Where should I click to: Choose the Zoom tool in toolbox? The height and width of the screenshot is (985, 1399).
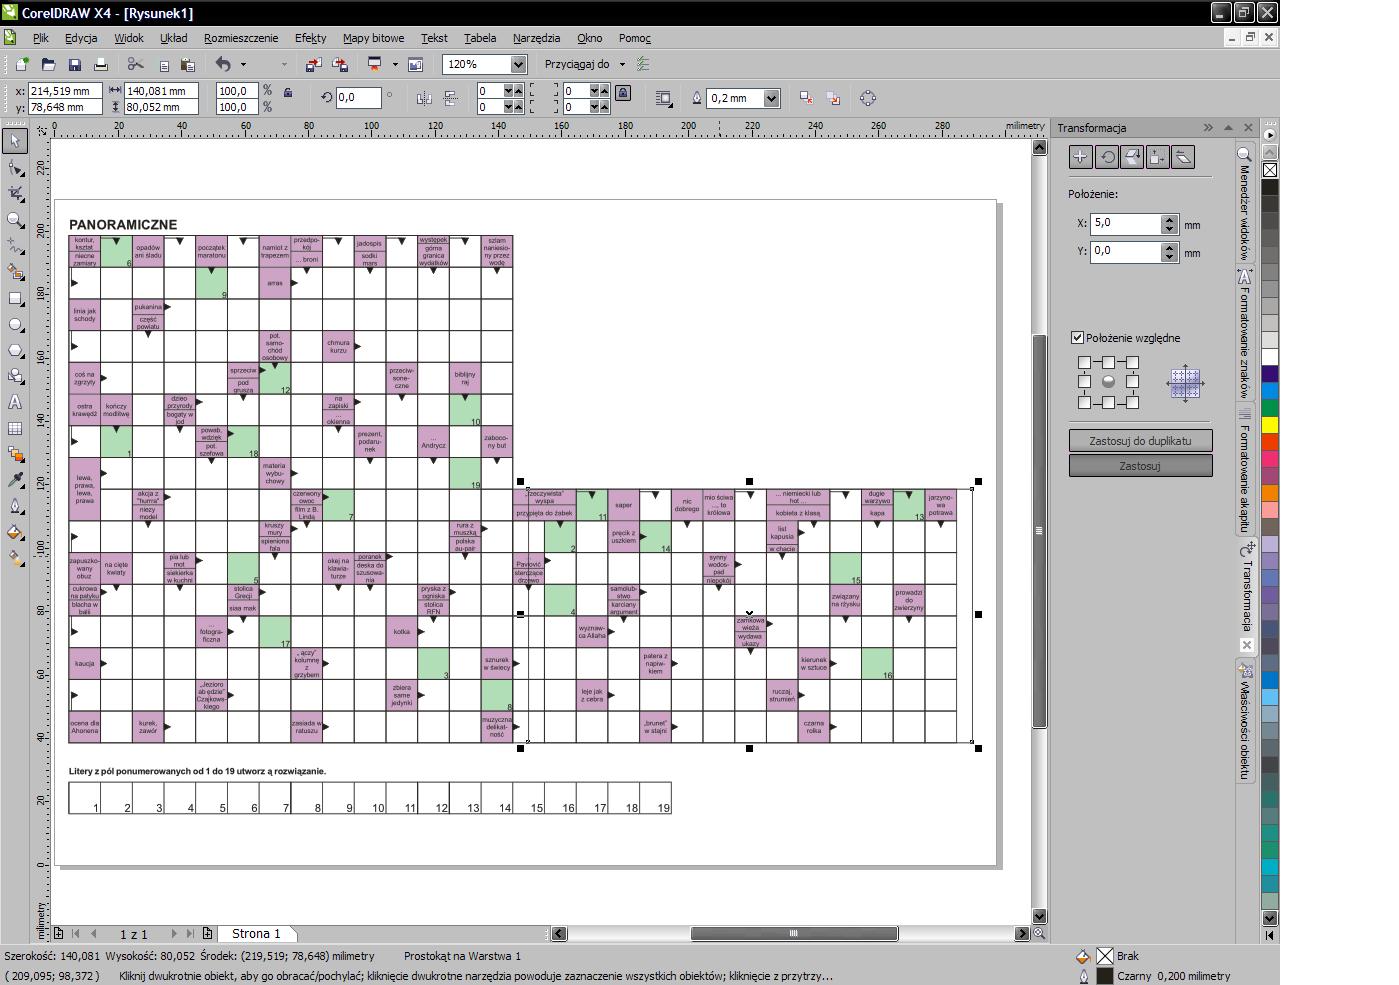(15, 220)
